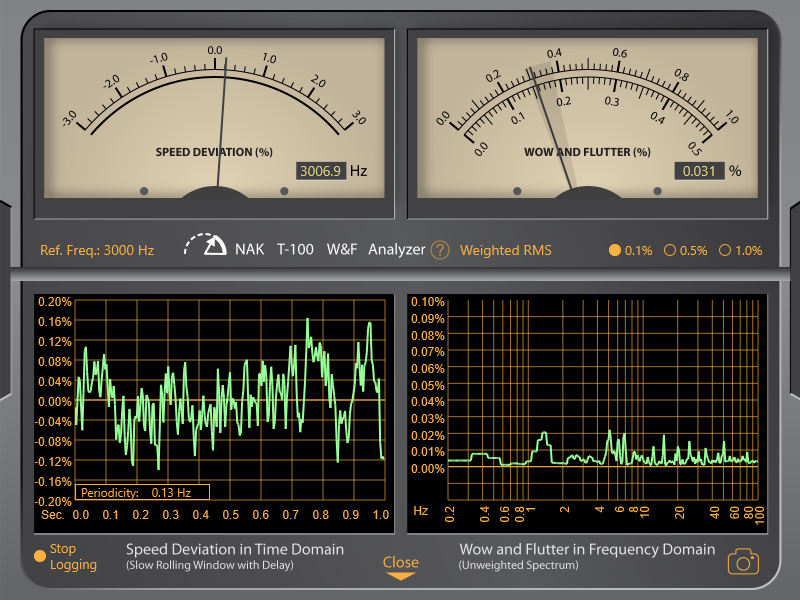Capture the display with the camera icon
The image size is (800, 600).
click(x=743, y=562)
